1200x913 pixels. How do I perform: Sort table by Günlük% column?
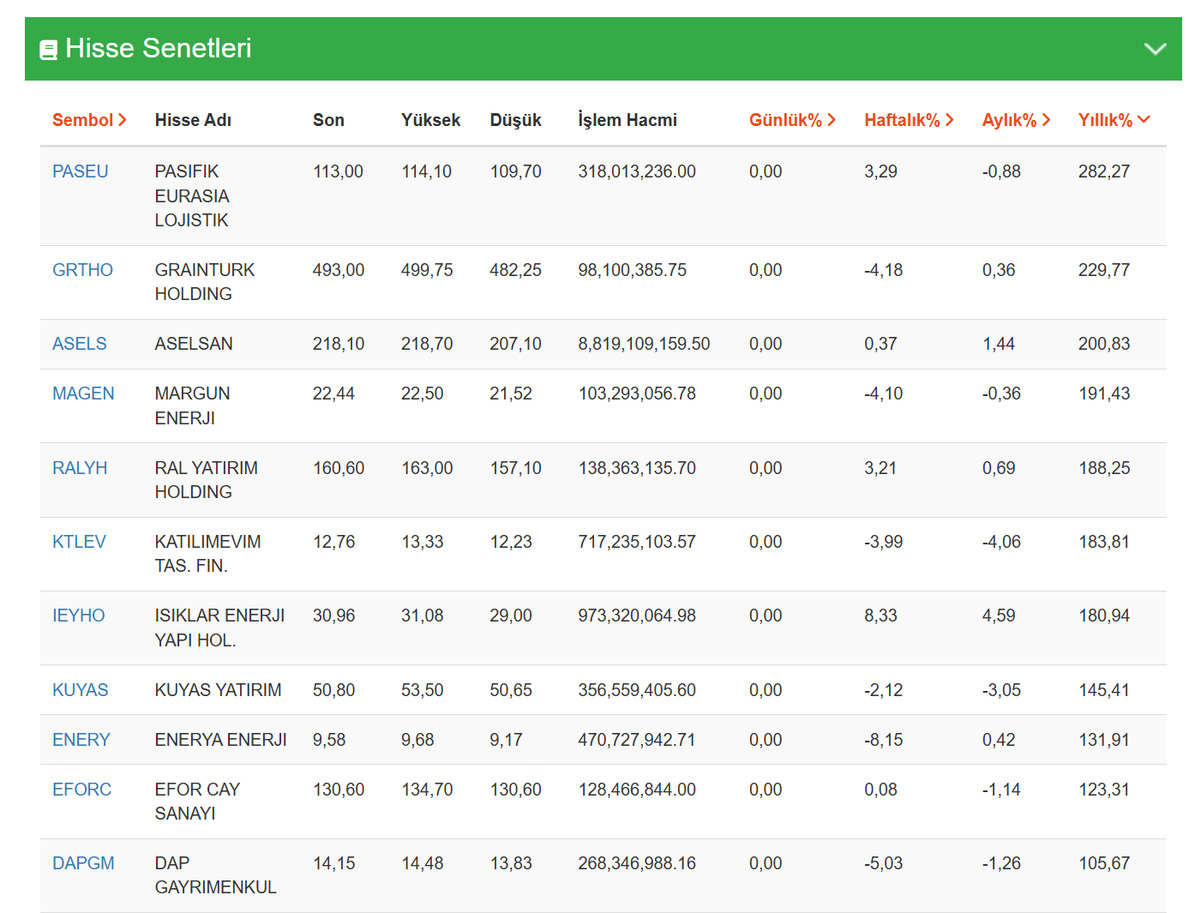[792, 120]
